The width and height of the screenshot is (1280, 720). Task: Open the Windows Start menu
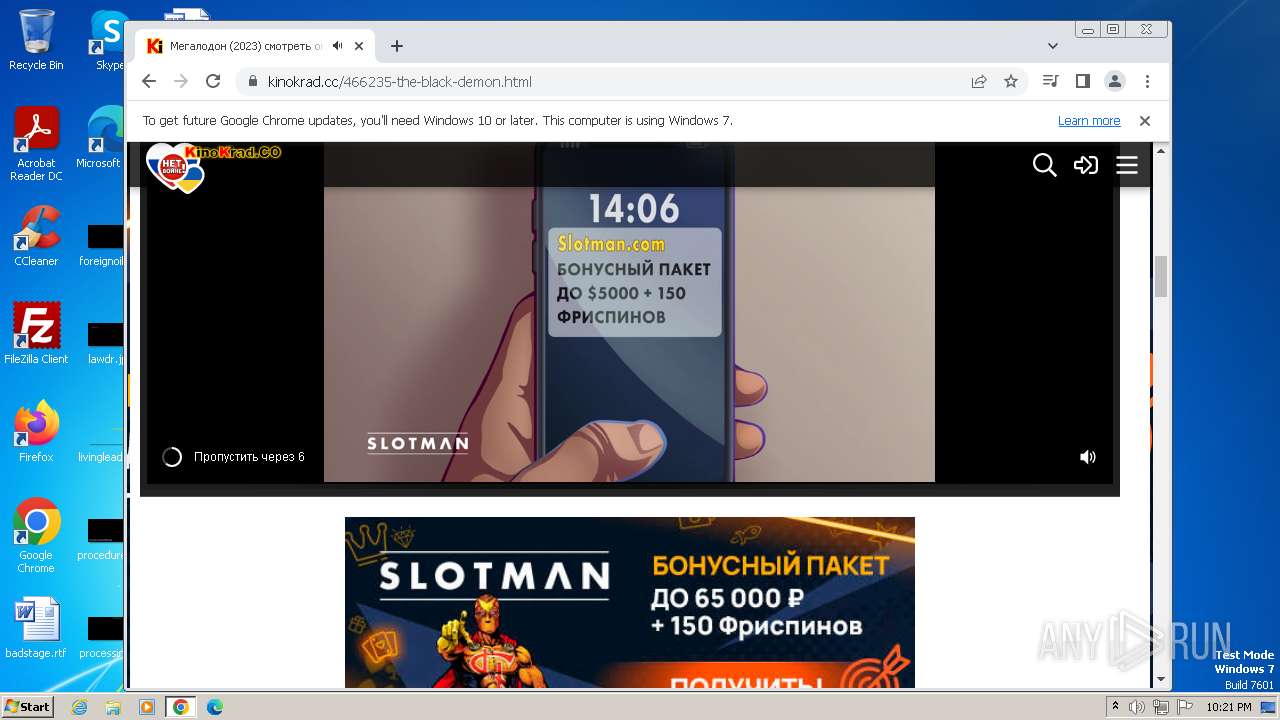(x=27, y=706)
